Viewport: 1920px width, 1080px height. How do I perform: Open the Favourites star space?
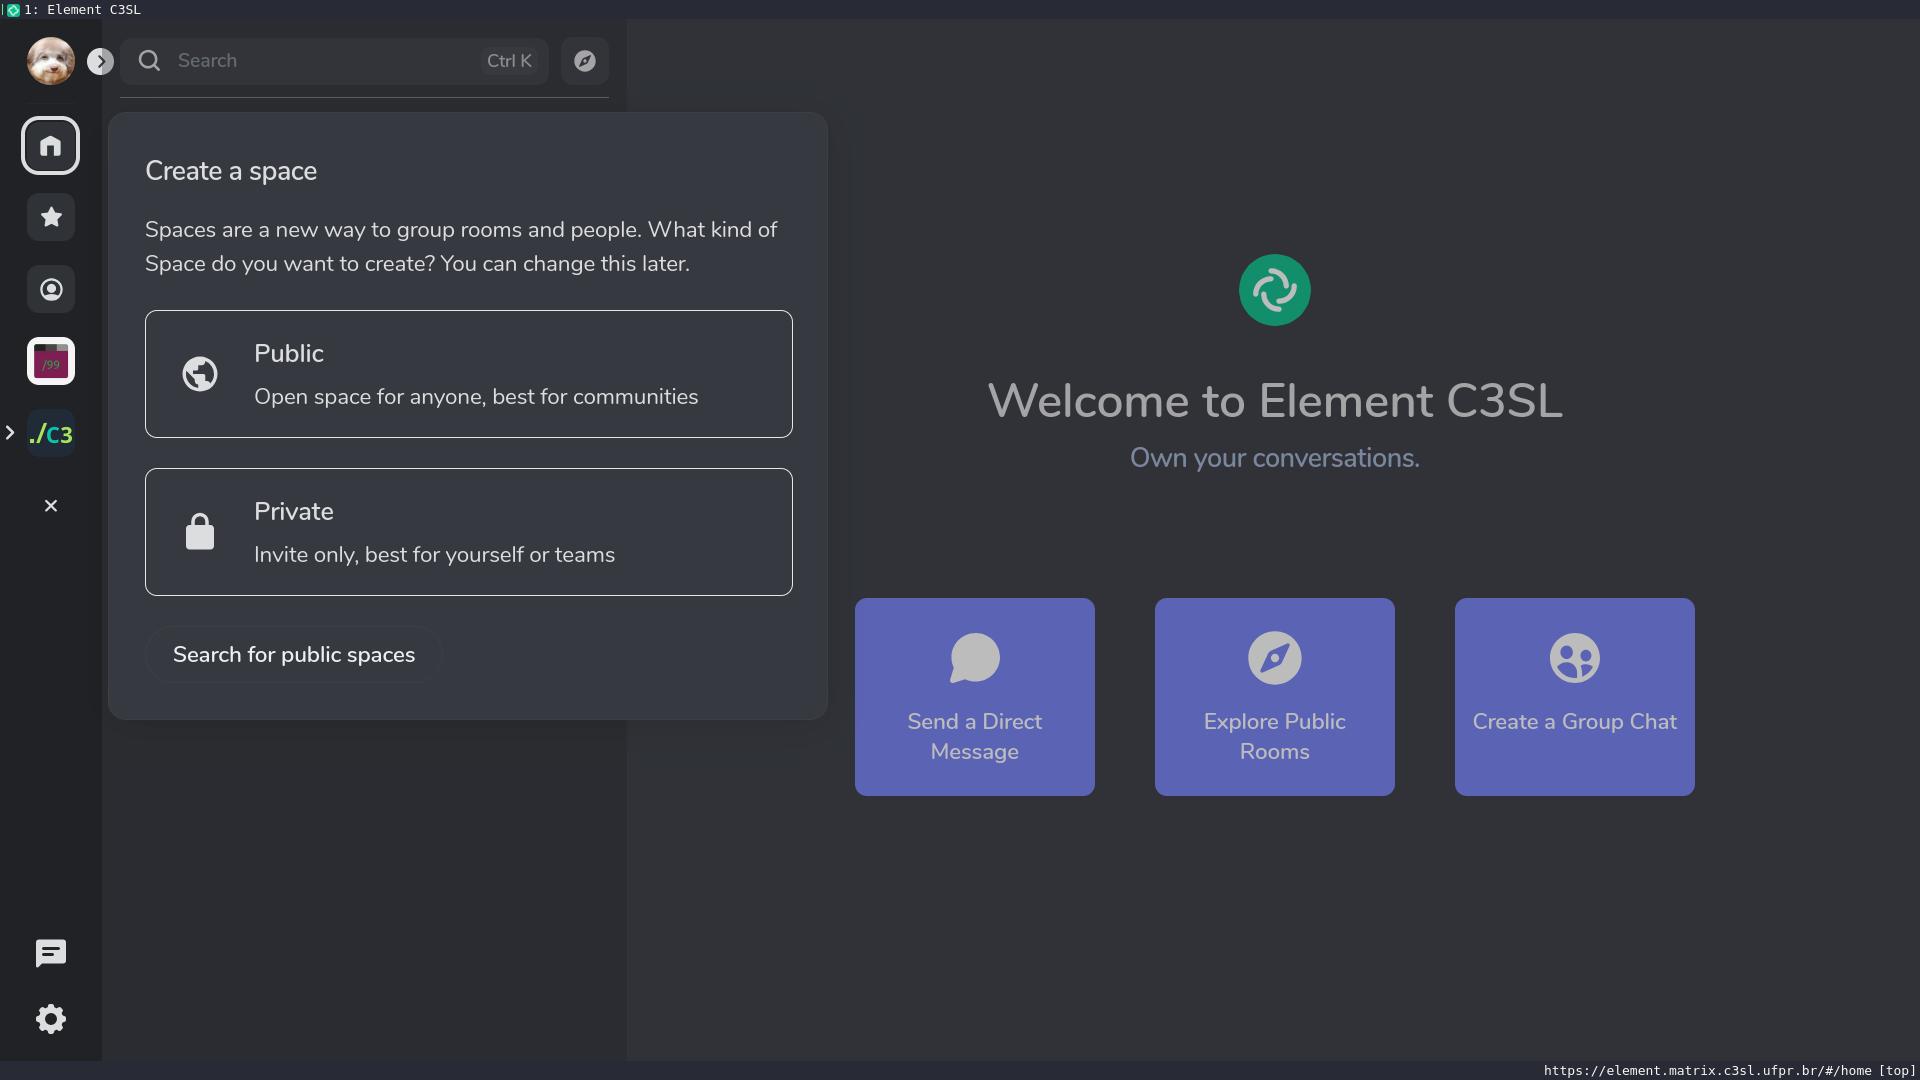[51, 217]
